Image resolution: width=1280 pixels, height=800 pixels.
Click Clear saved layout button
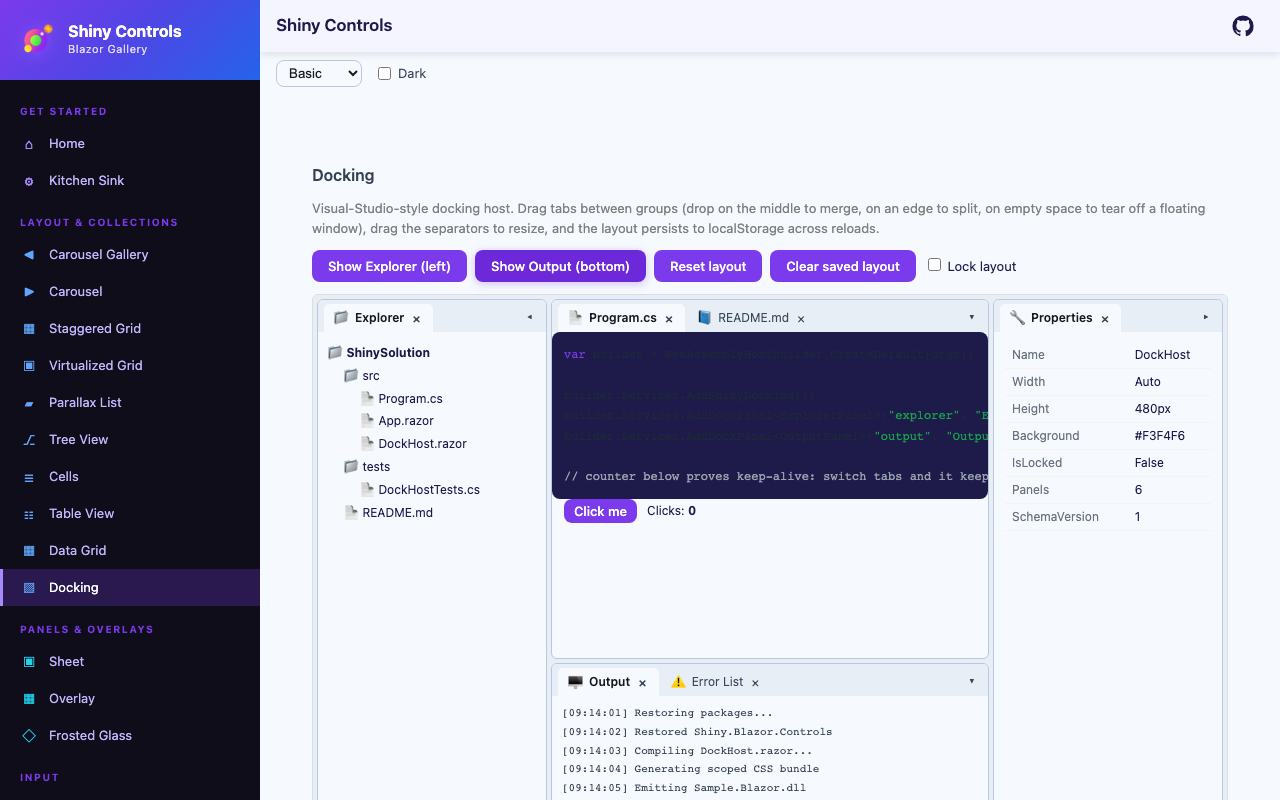pos(843,266)
